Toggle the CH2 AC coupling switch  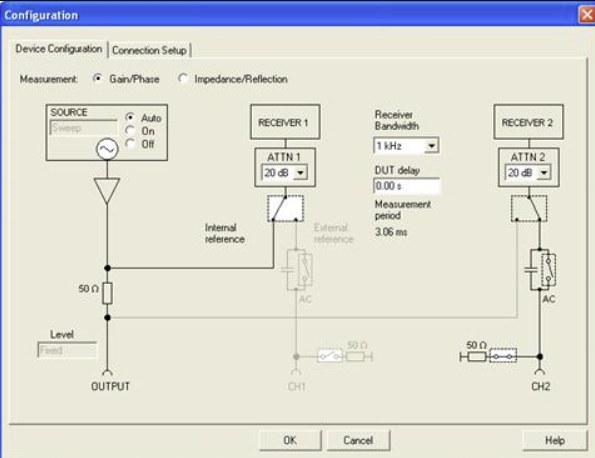[548, 270]
